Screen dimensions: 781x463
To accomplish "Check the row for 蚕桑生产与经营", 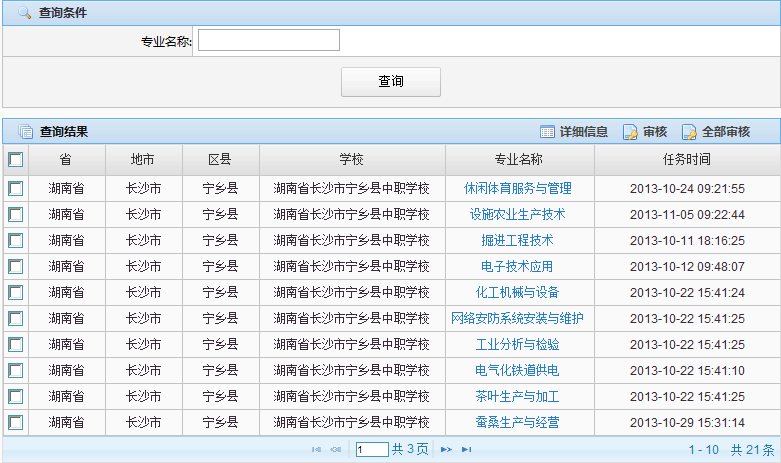I will 15,422.
